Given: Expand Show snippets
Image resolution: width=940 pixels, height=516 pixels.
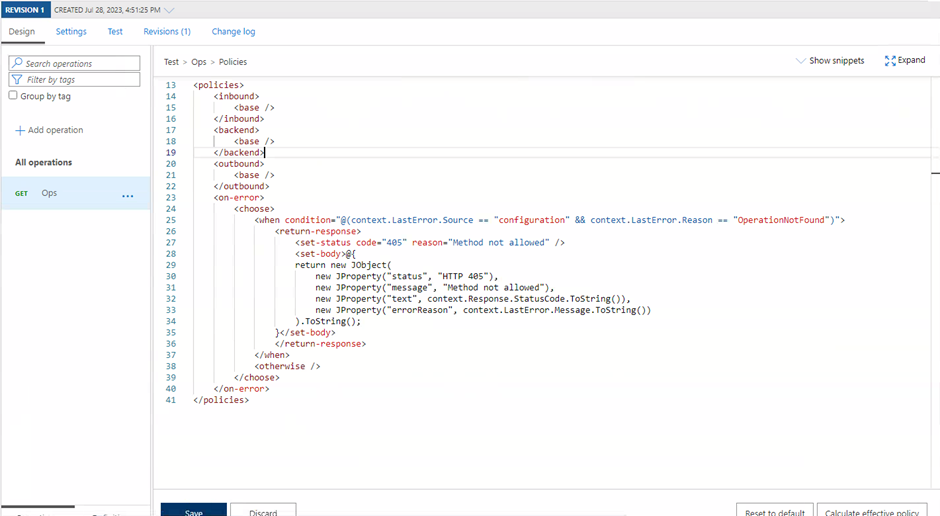Looking at the screenshot, I should [x=830, y=61].
